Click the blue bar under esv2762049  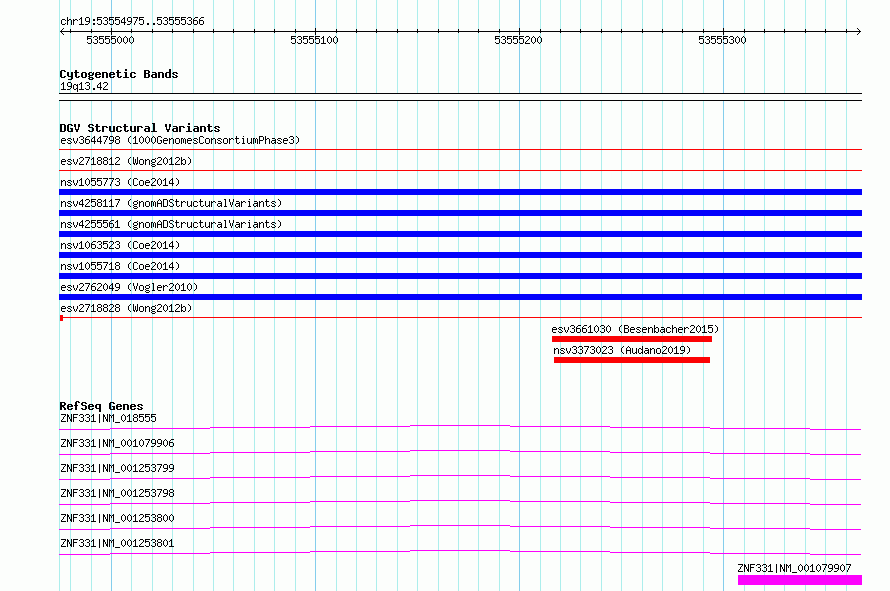(460, 297)
